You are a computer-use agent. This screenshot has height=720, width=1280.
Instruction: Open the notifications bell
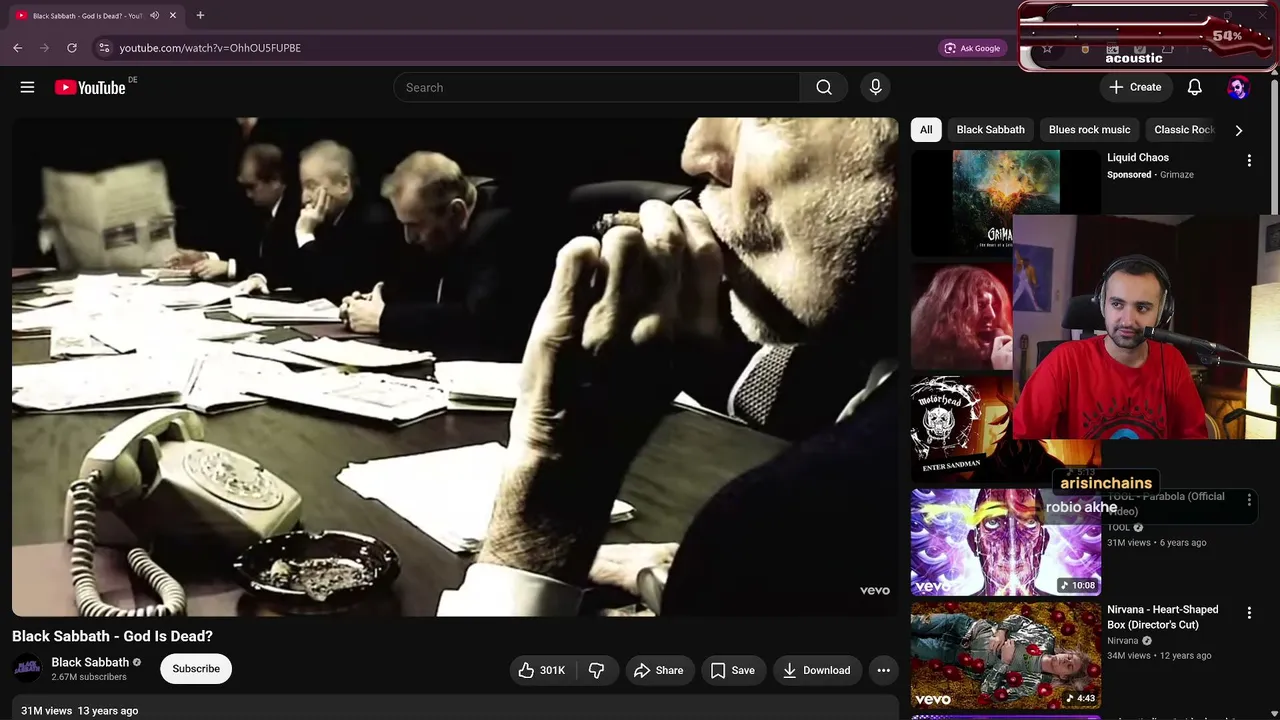tap(1194, 87)
